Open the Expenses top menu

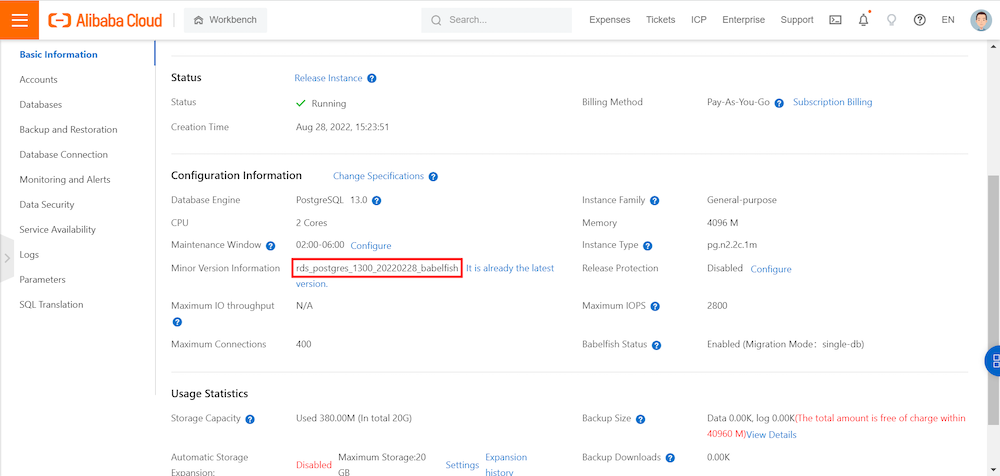(610, 20)
